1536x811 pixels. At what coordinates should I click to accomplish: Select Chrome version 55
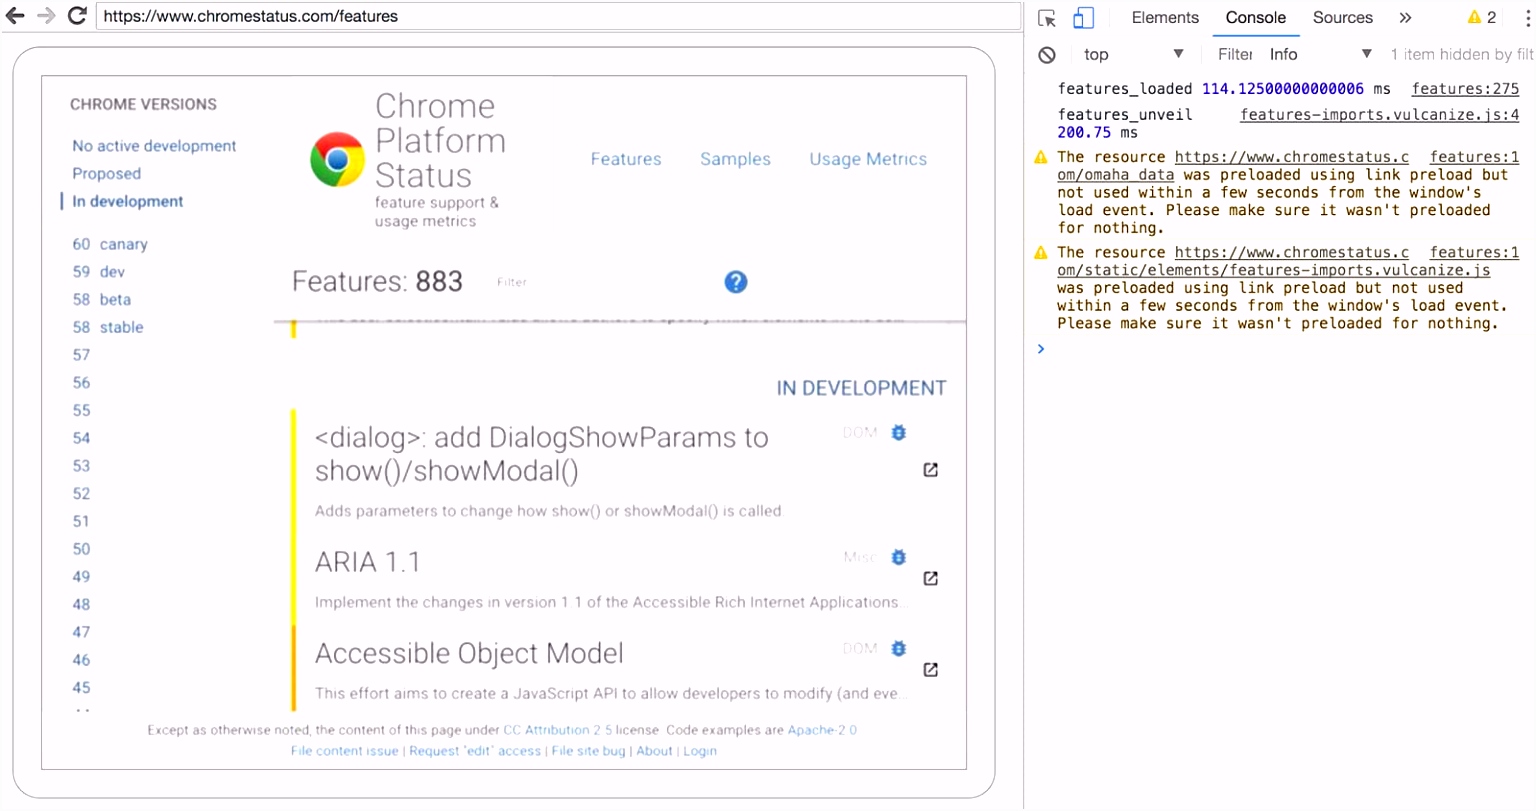81,410
